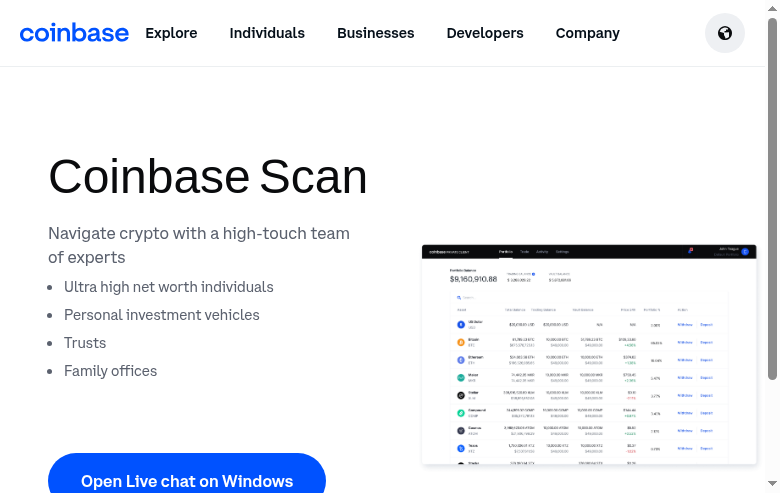Open the Explore menu
The width and height of the screenshot is (780, 493).
point(171,33)
